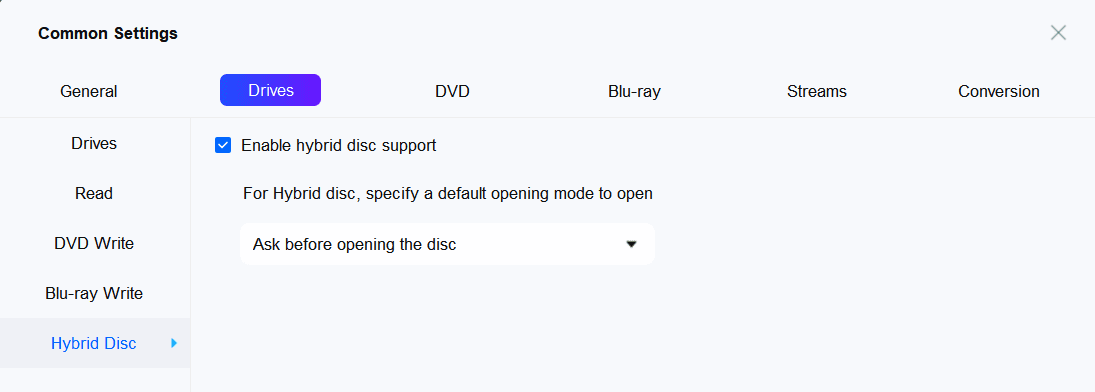Uncheck the Enable hybrid disc support checkbox
The height and width of the screenshot is (392, 1095).
pyautogui.click(x=223, y=145)
